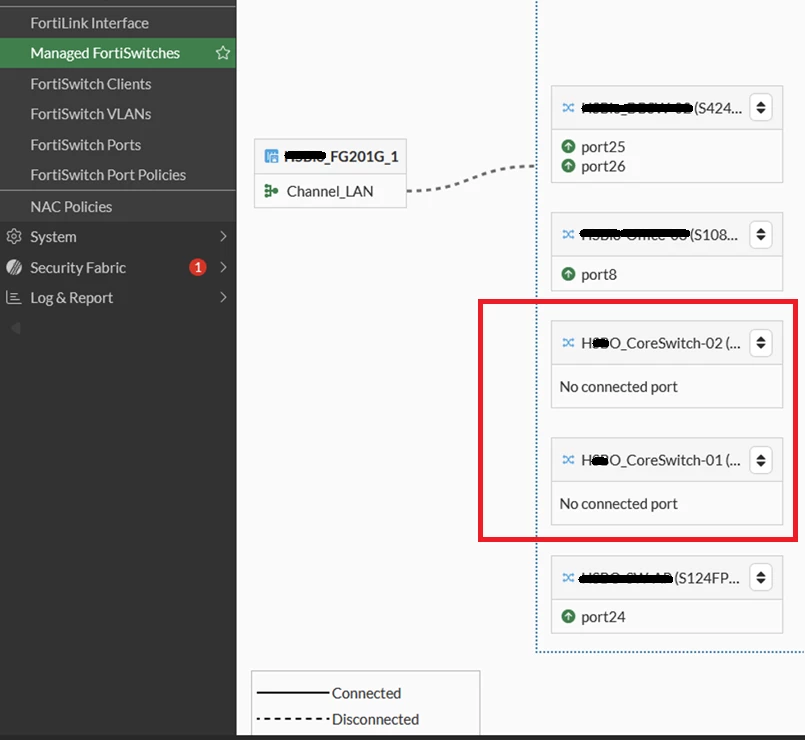Image resolution: width=805 pixels, height=740 pixels.
Task: Click the green up status icon for port26
Action: (x=568, y=166)
